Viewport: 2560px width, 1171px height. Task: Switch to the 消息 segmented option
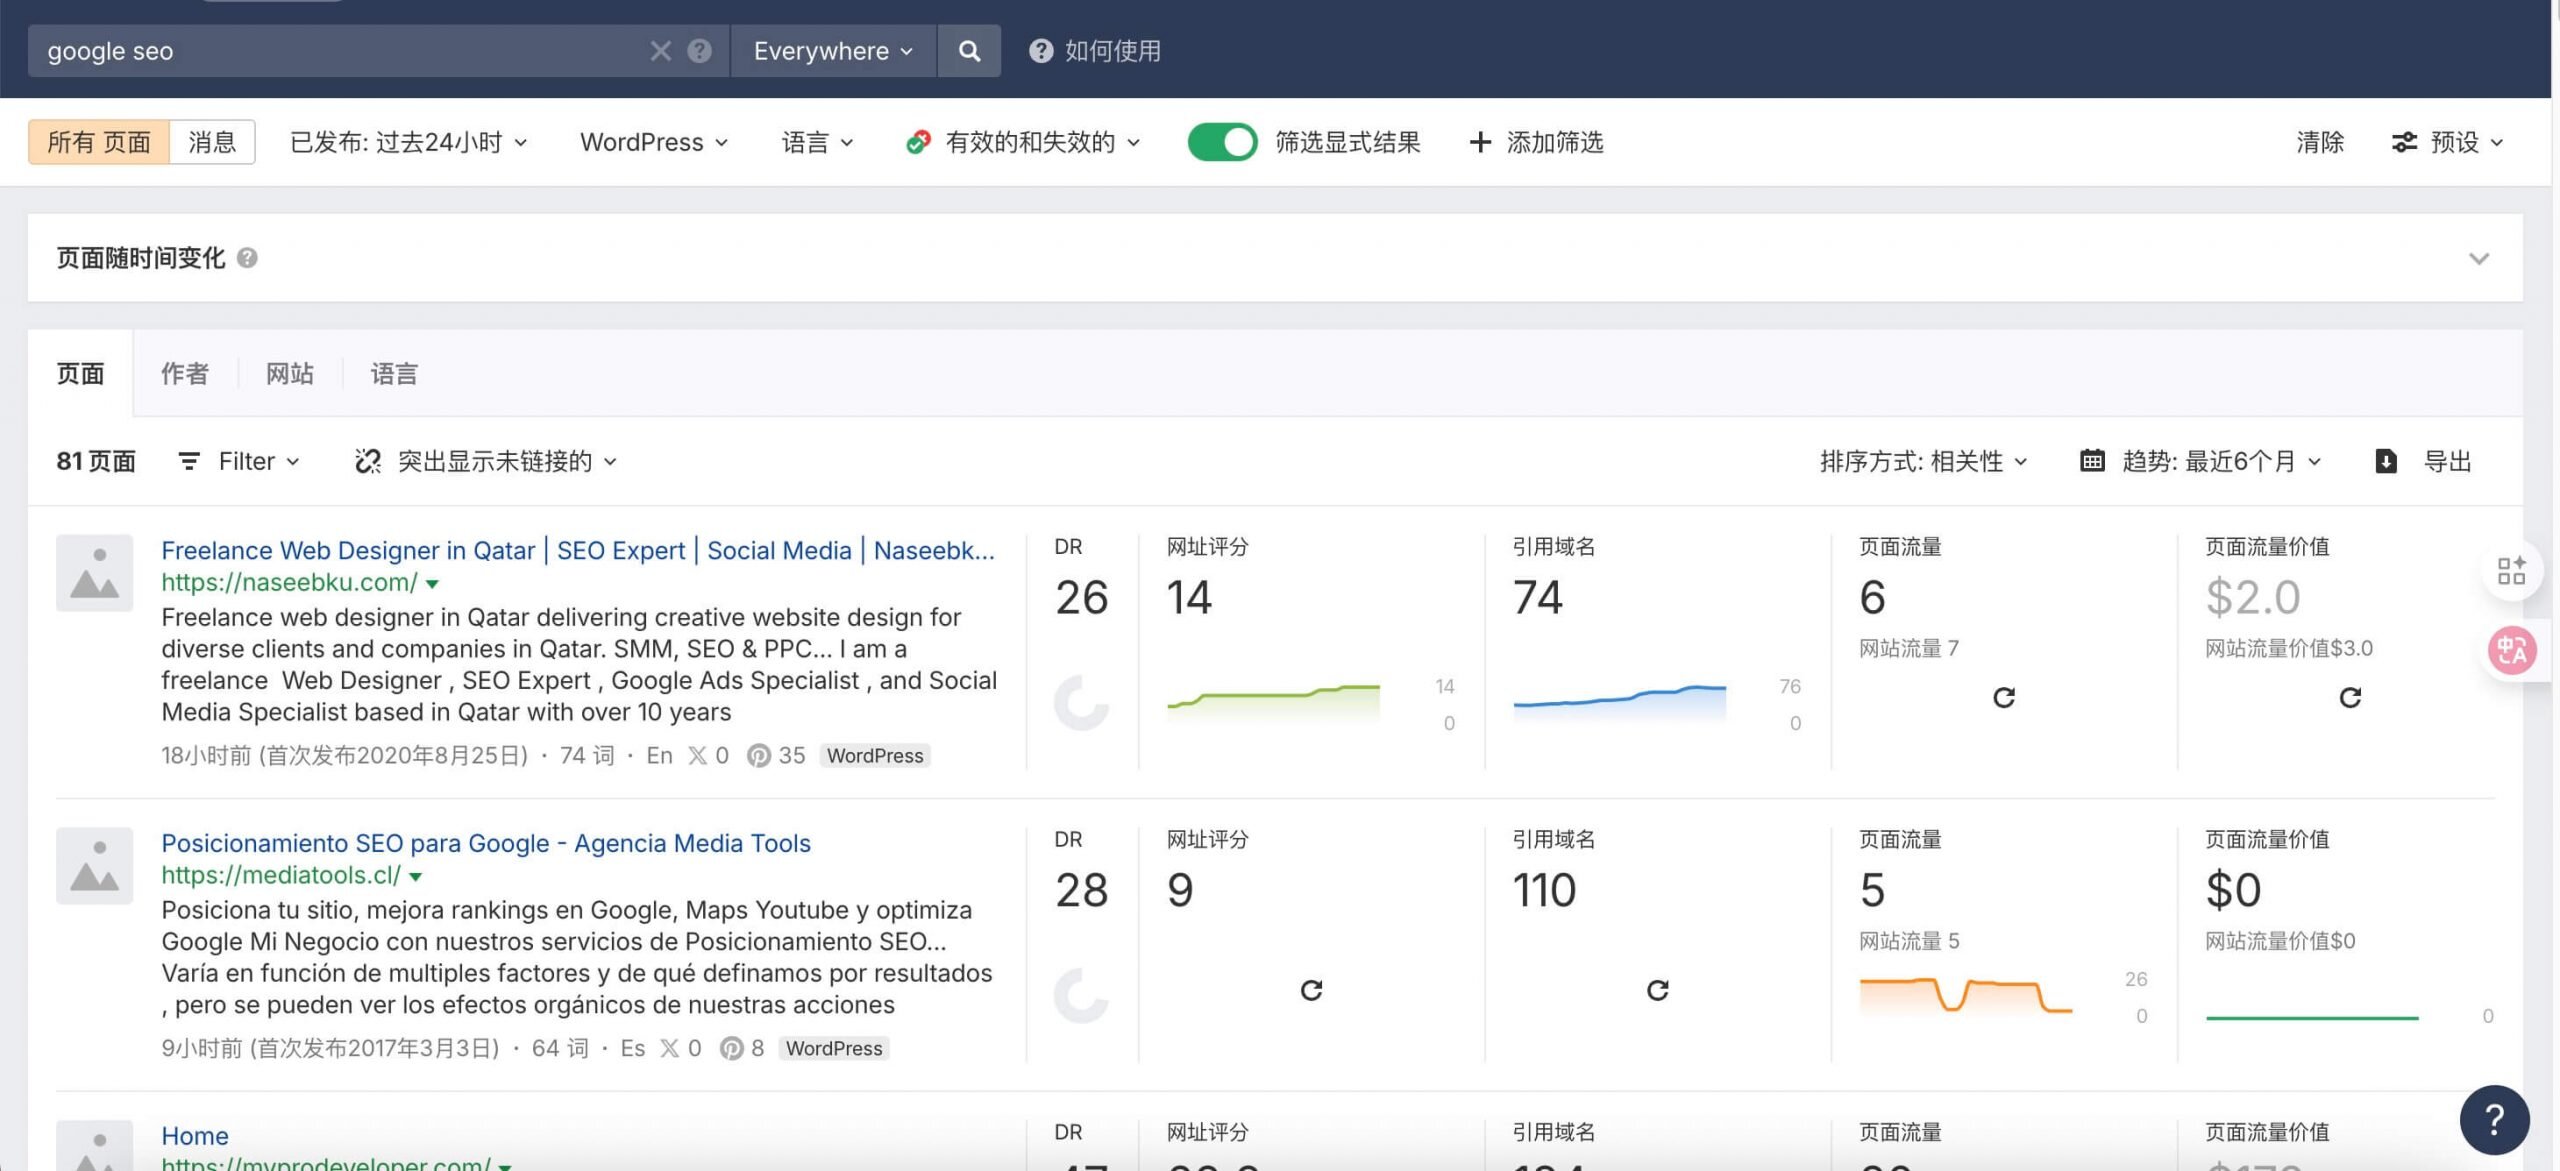[212, 142]
